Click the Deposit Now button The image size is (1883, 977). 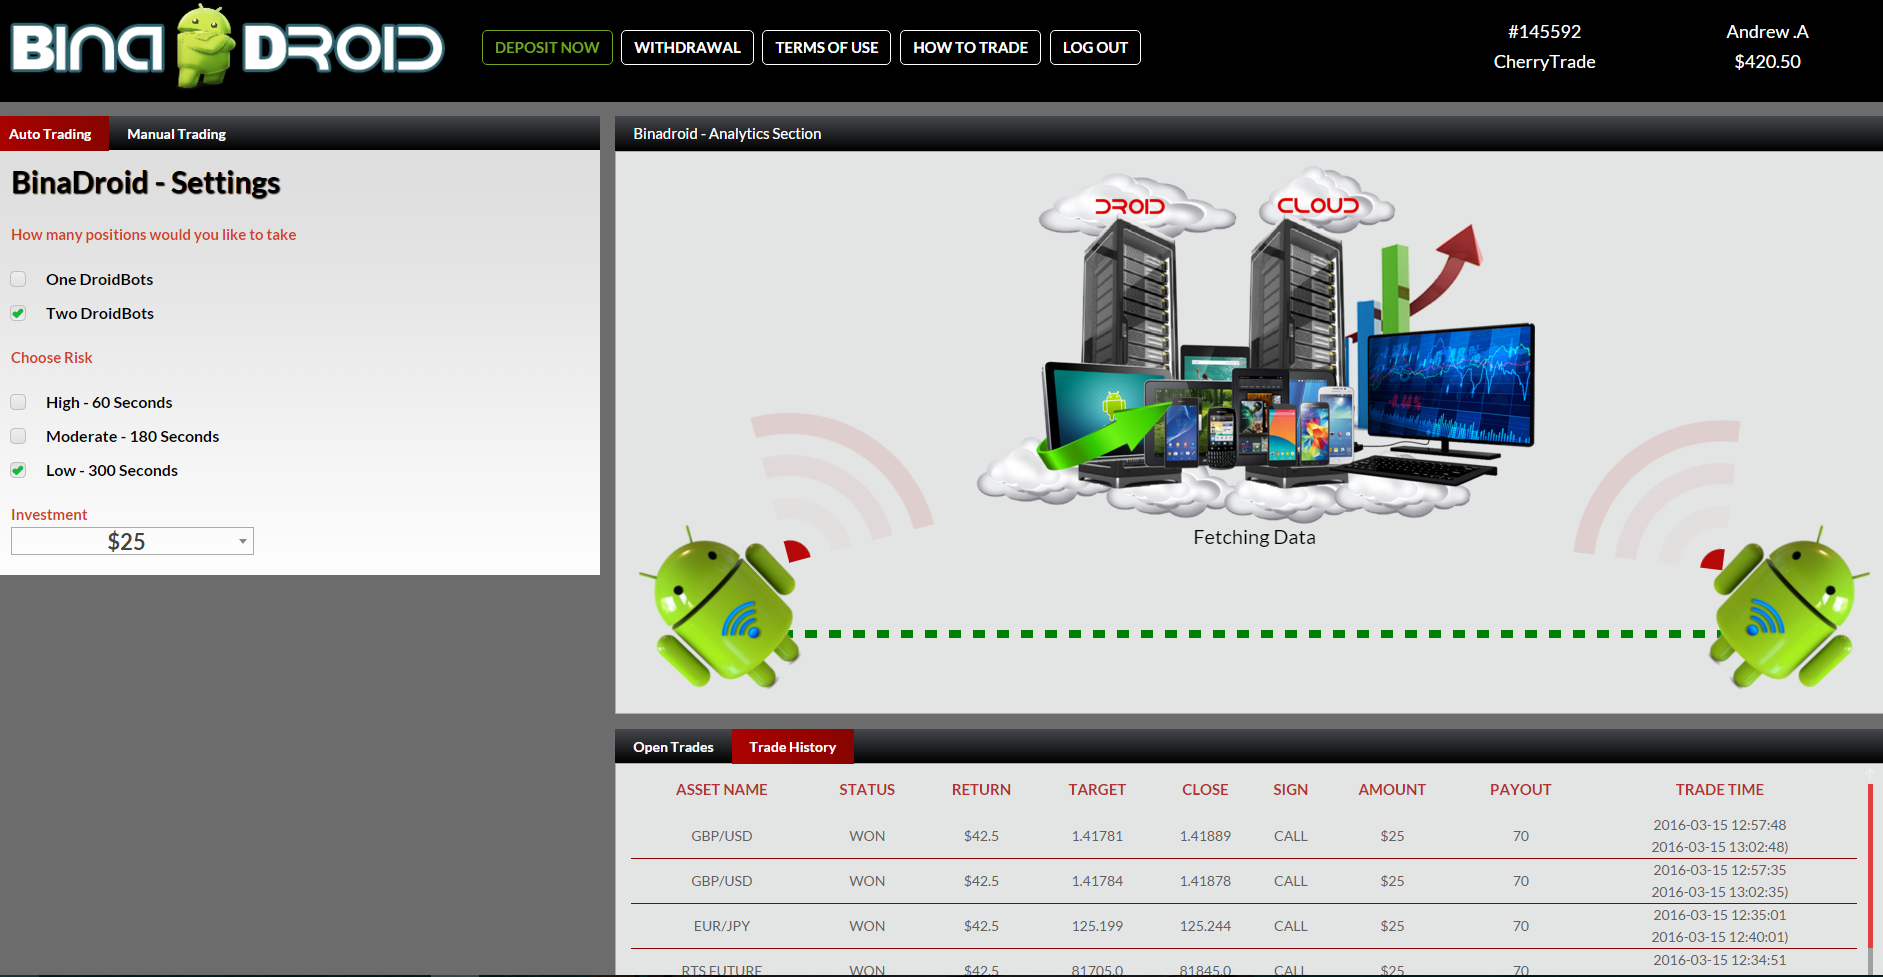click(547, 47)
